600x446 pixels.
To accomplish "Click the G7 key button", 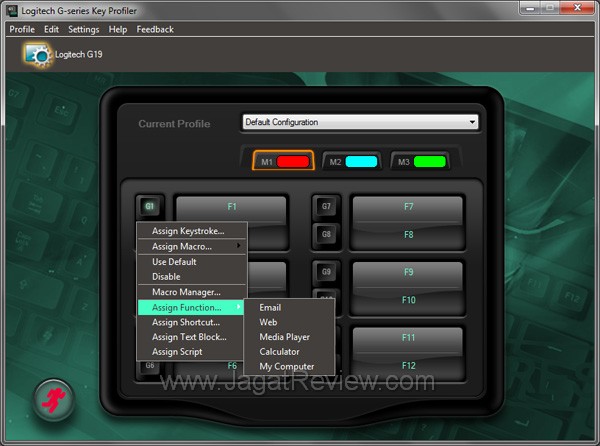I will [x=326, y=207].
